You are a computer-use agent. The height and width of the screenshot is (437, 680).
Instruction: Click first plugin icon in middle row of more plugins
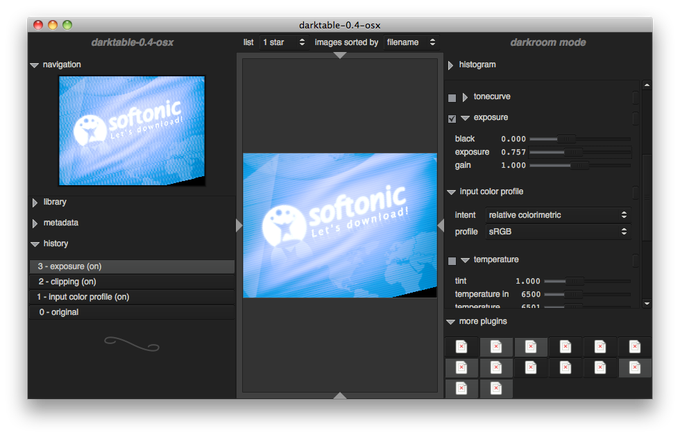pos(461,368)
